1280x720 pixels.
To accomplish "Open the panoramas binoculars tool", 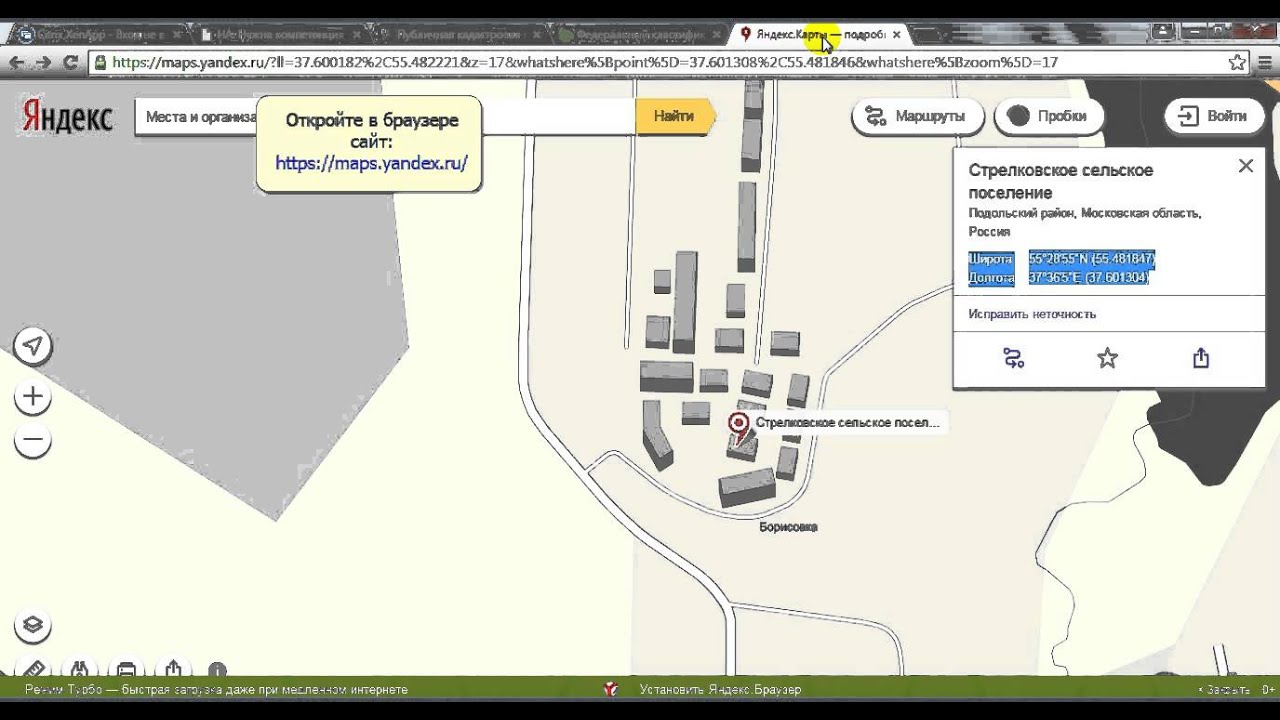I will click(80, 669).
